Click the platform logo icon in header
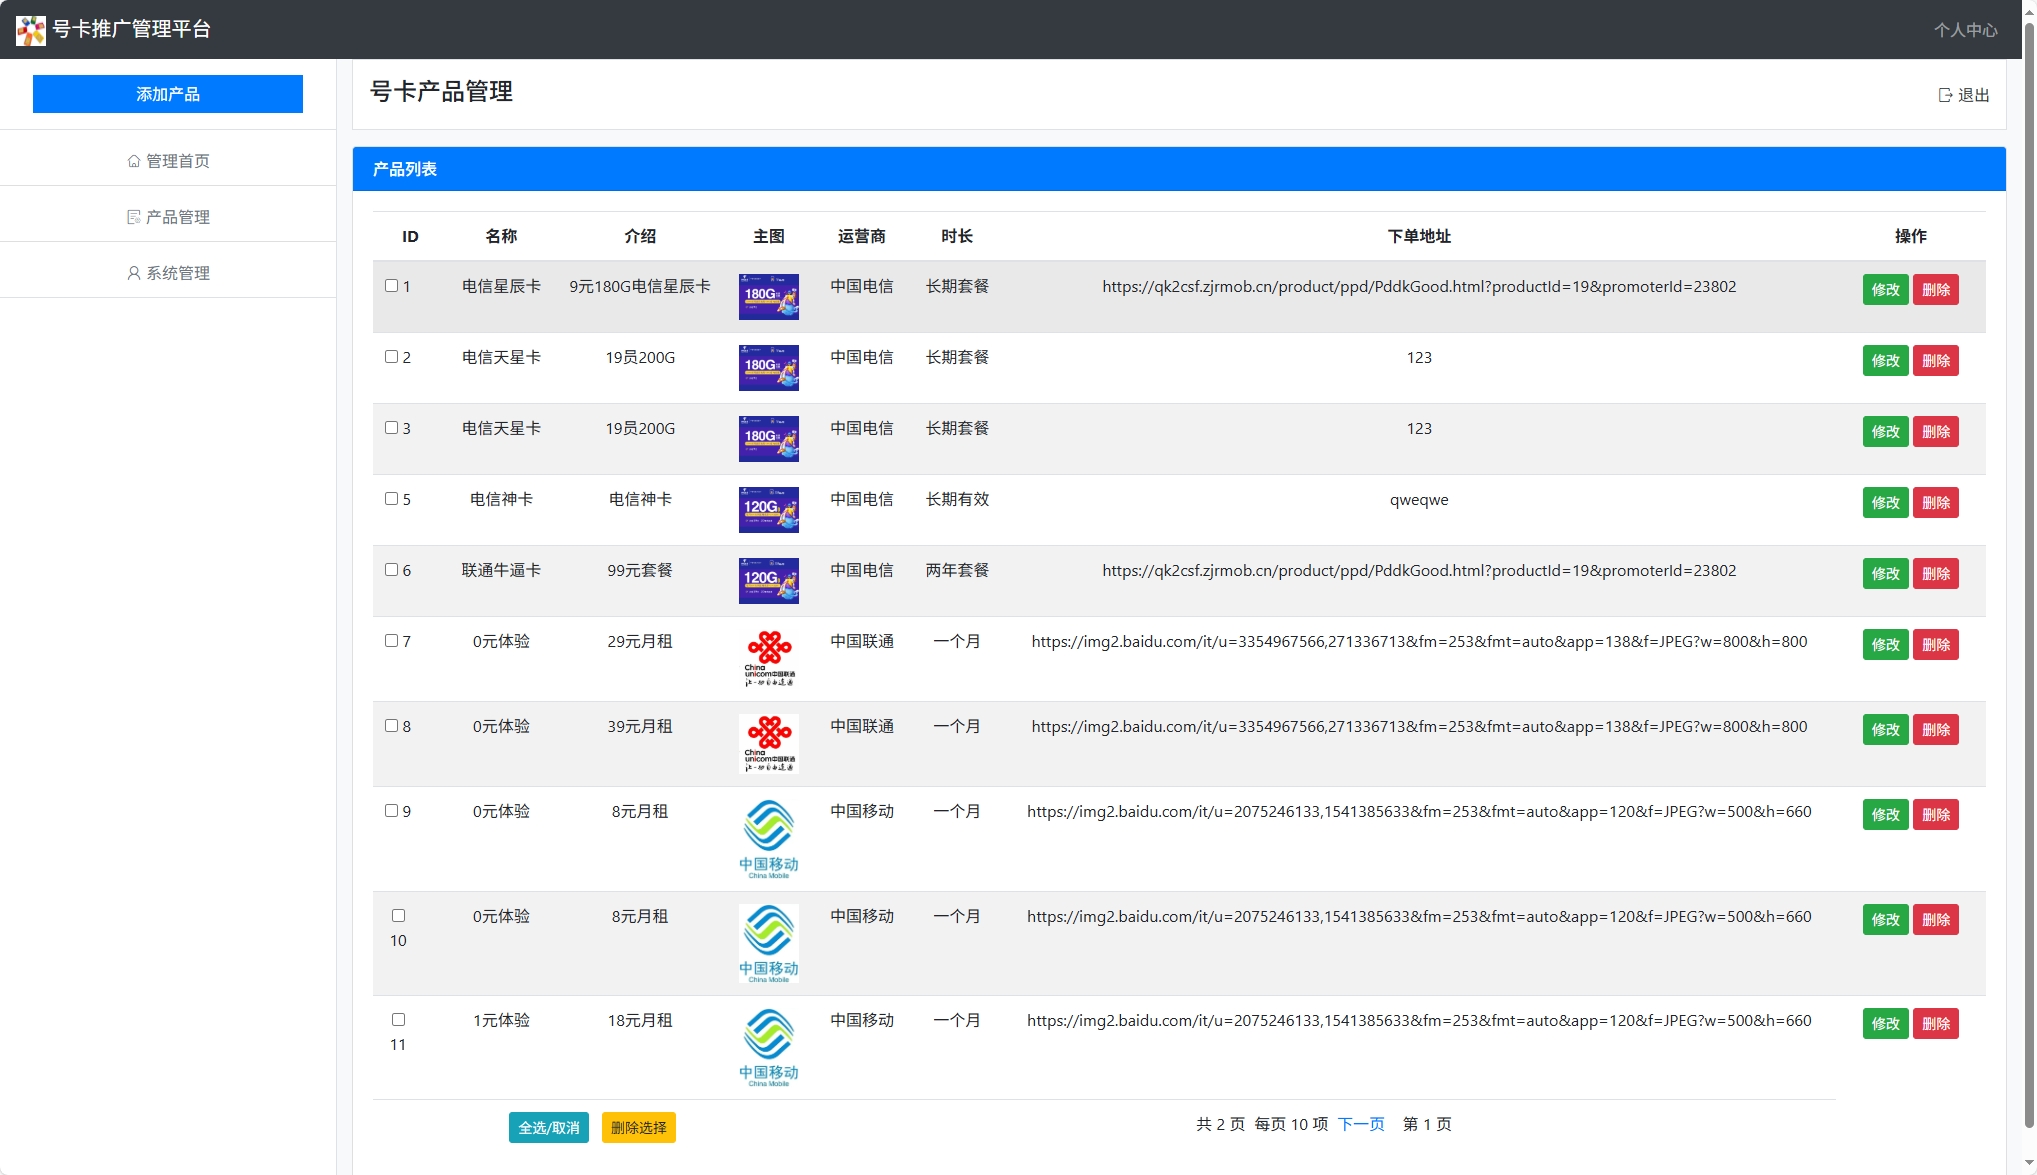This screenshot has width=2037, height=1175. (31, 30)
